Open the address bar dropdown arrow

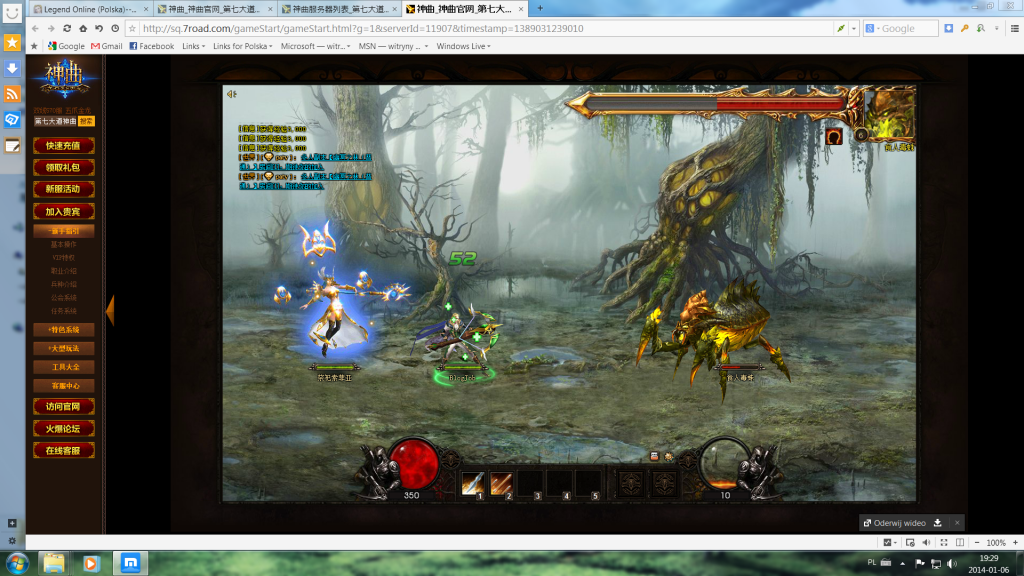click(854, 29)
